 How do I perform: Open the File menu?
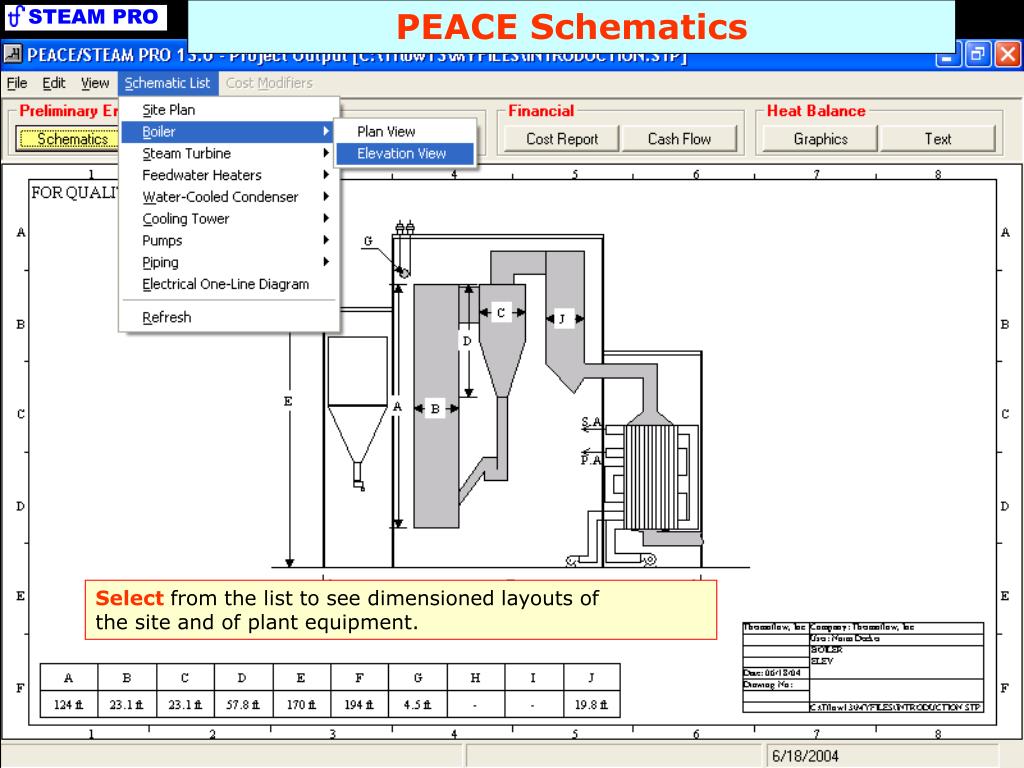(17, 83)
